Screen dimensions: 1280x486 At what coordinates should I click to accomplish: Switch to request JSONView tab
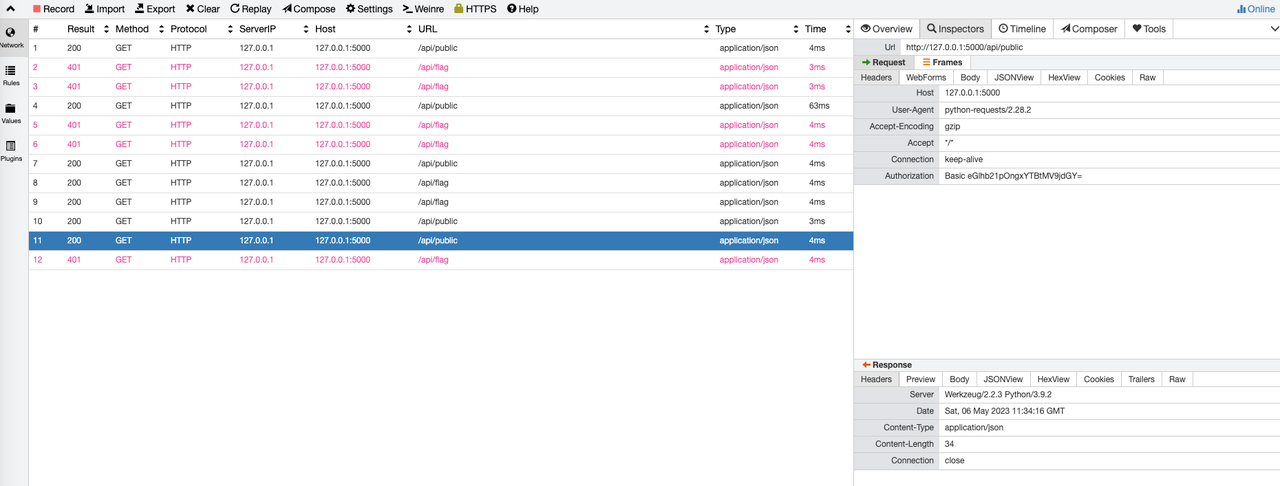tap(1013, 77)
